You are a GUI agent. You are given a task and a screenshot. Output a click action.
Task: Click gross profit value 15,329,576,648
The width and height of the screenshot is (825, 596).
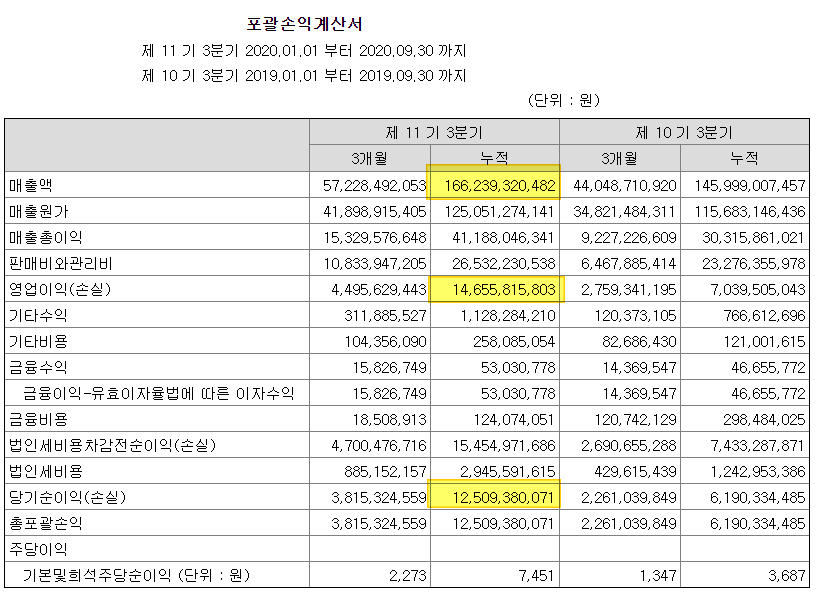point(375,237)
